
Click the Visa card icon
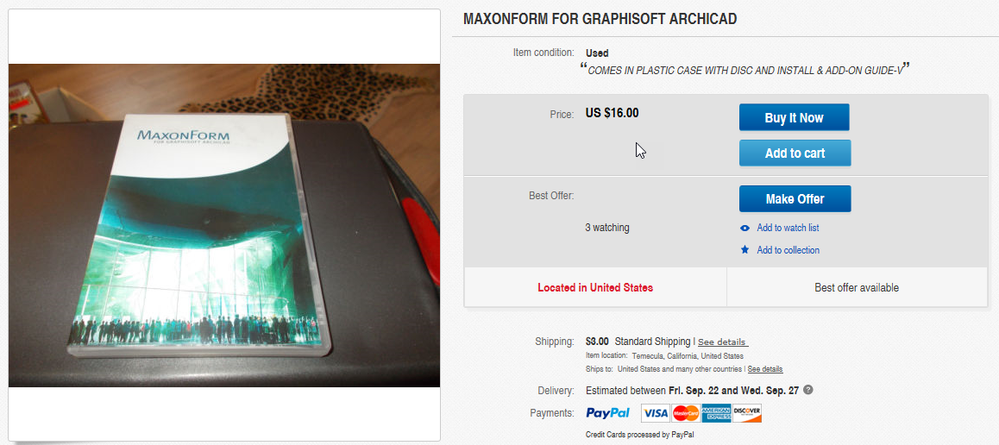coord(655,413)
